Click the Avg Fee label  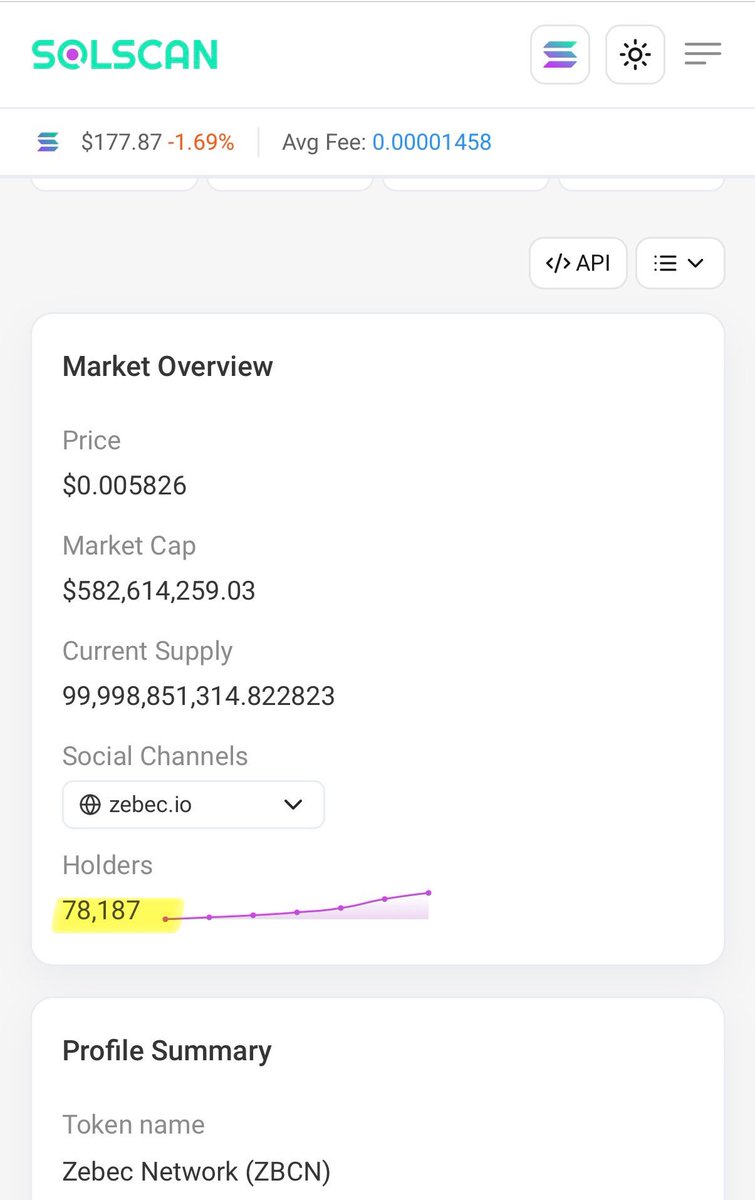(x=324, y=142)
